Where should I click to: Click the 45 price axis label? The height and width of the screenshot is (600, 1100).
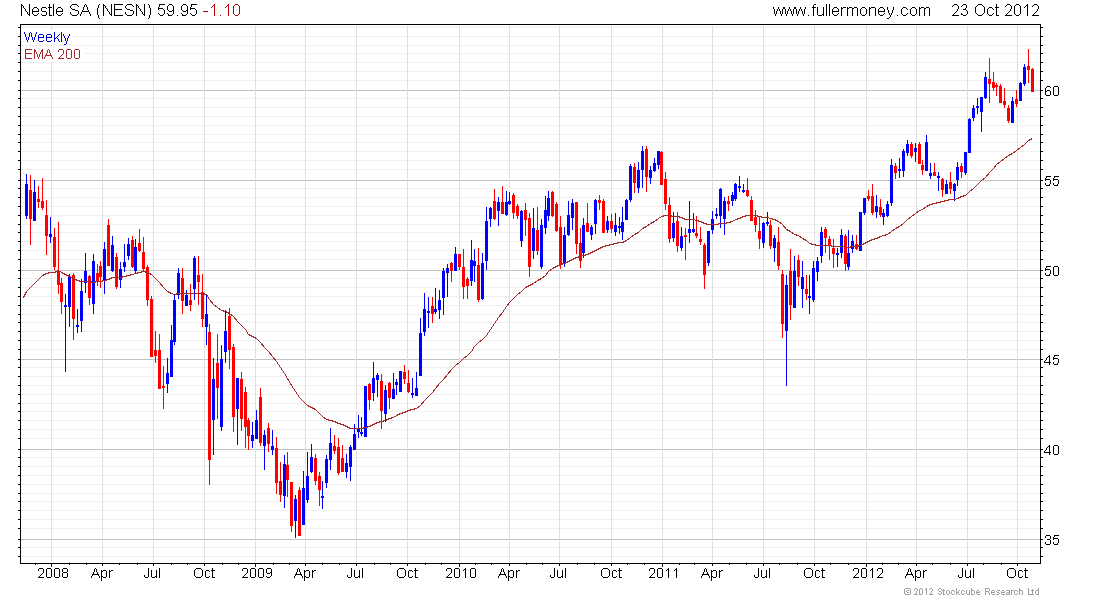(x=1052, y=361)
